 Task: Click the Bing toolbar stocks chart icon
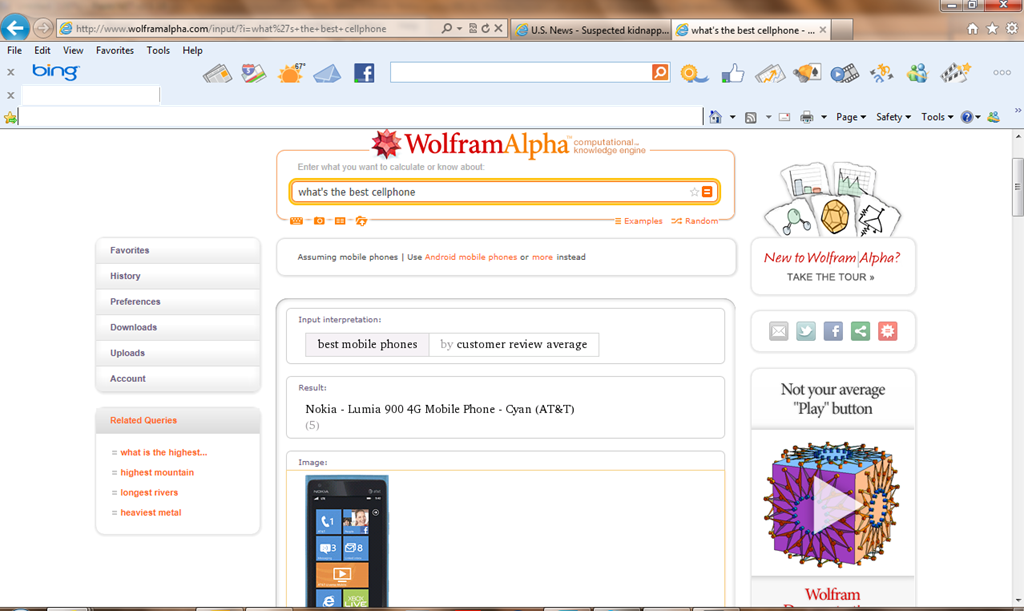coord(769,73)
